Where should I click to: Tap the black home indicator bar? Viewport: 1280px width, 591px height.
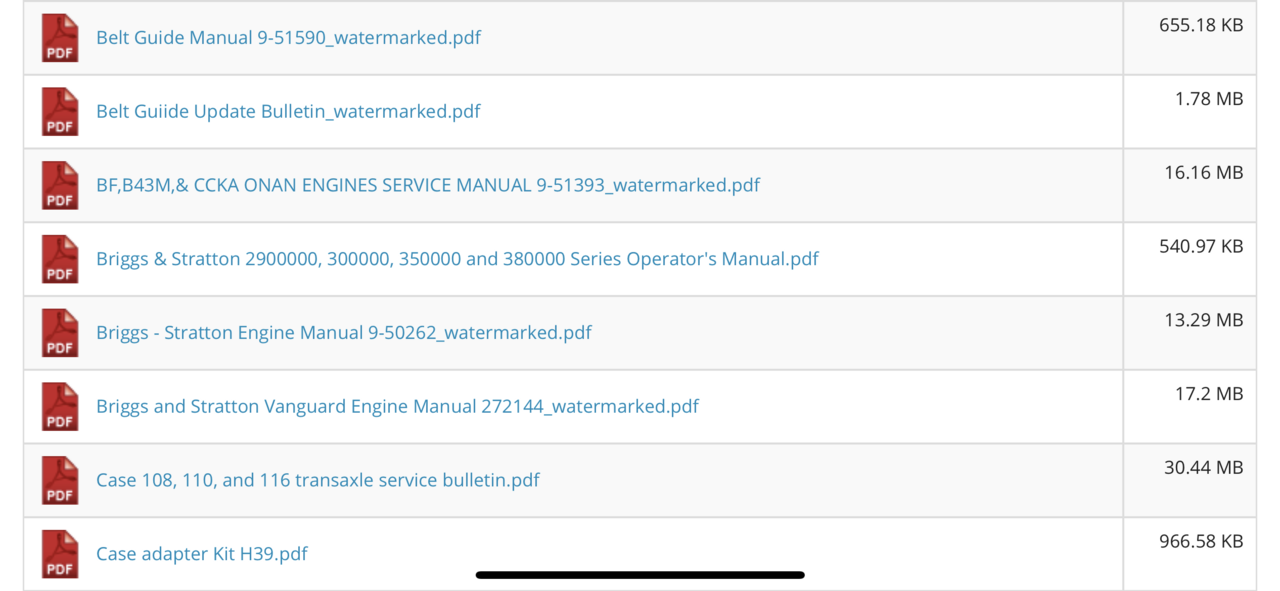pos(640,575)
